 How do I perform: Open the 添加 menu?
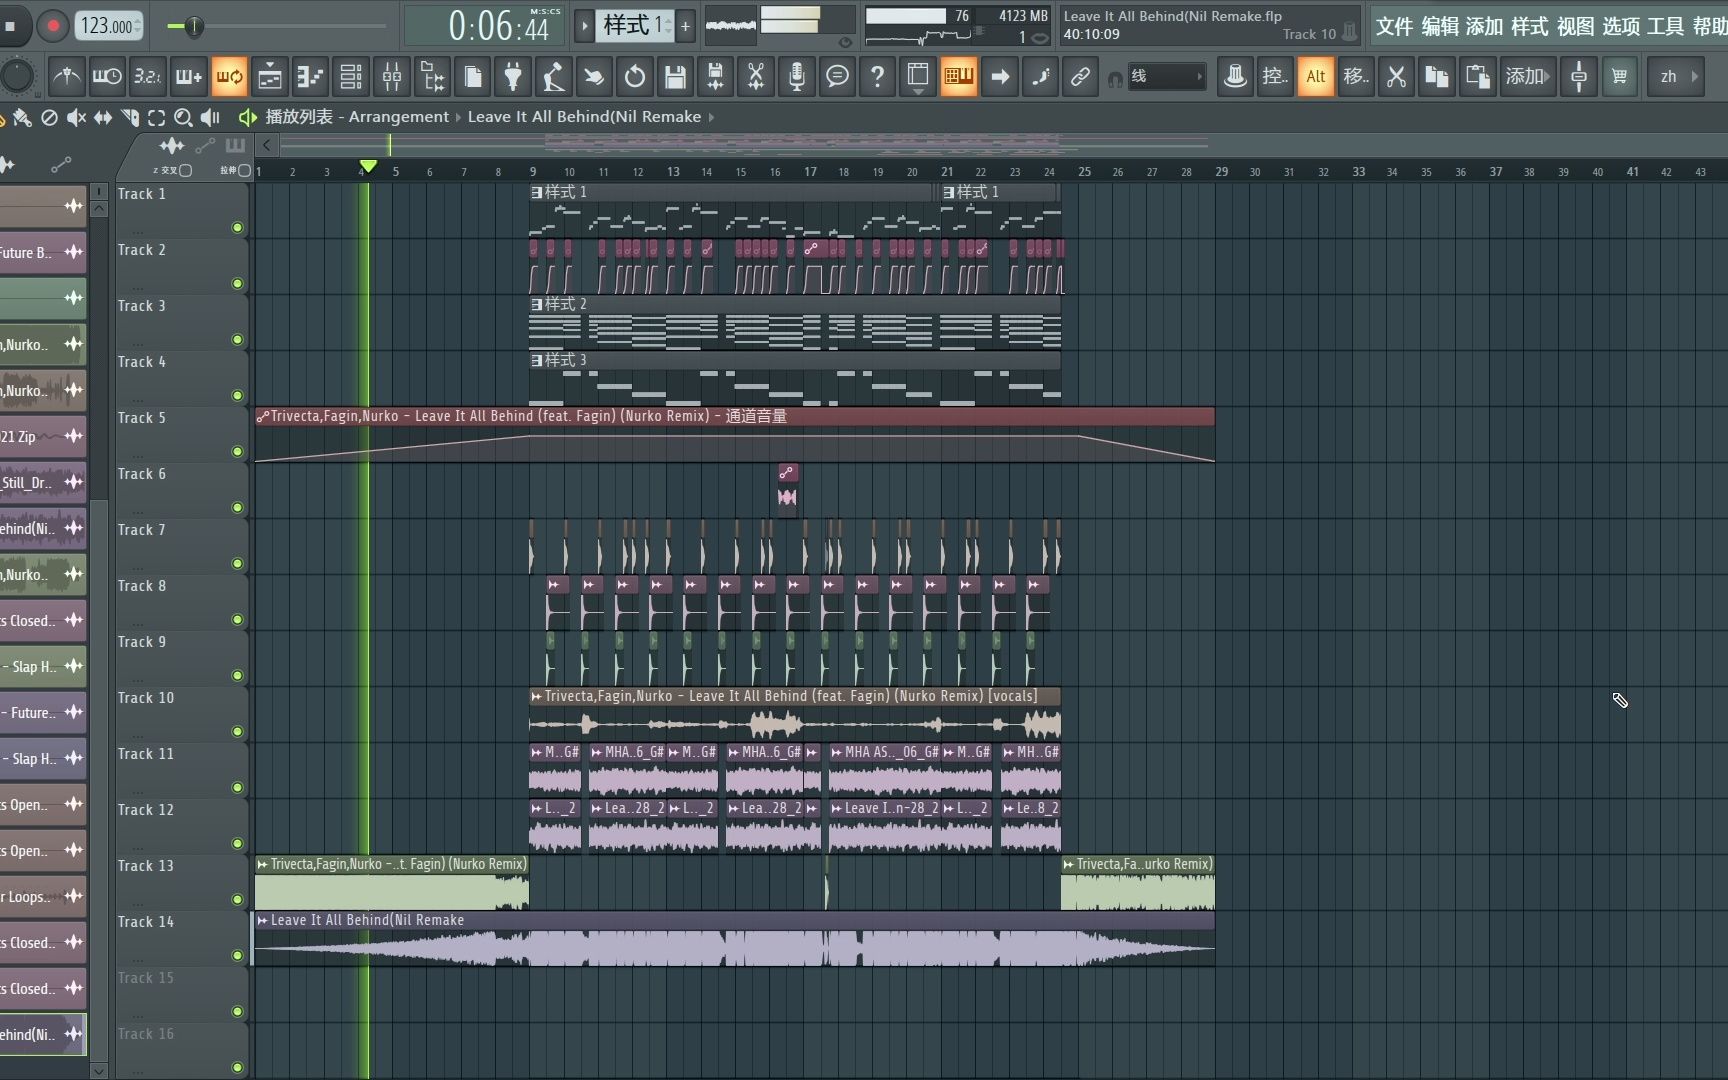(1485, 26)
